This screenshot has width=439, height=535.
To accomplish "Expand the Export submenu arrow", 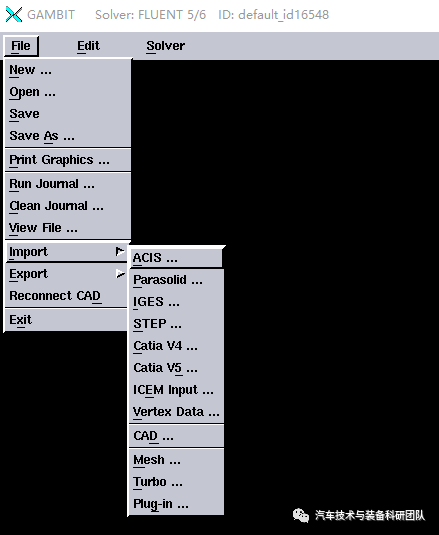I will click(120, 274).
